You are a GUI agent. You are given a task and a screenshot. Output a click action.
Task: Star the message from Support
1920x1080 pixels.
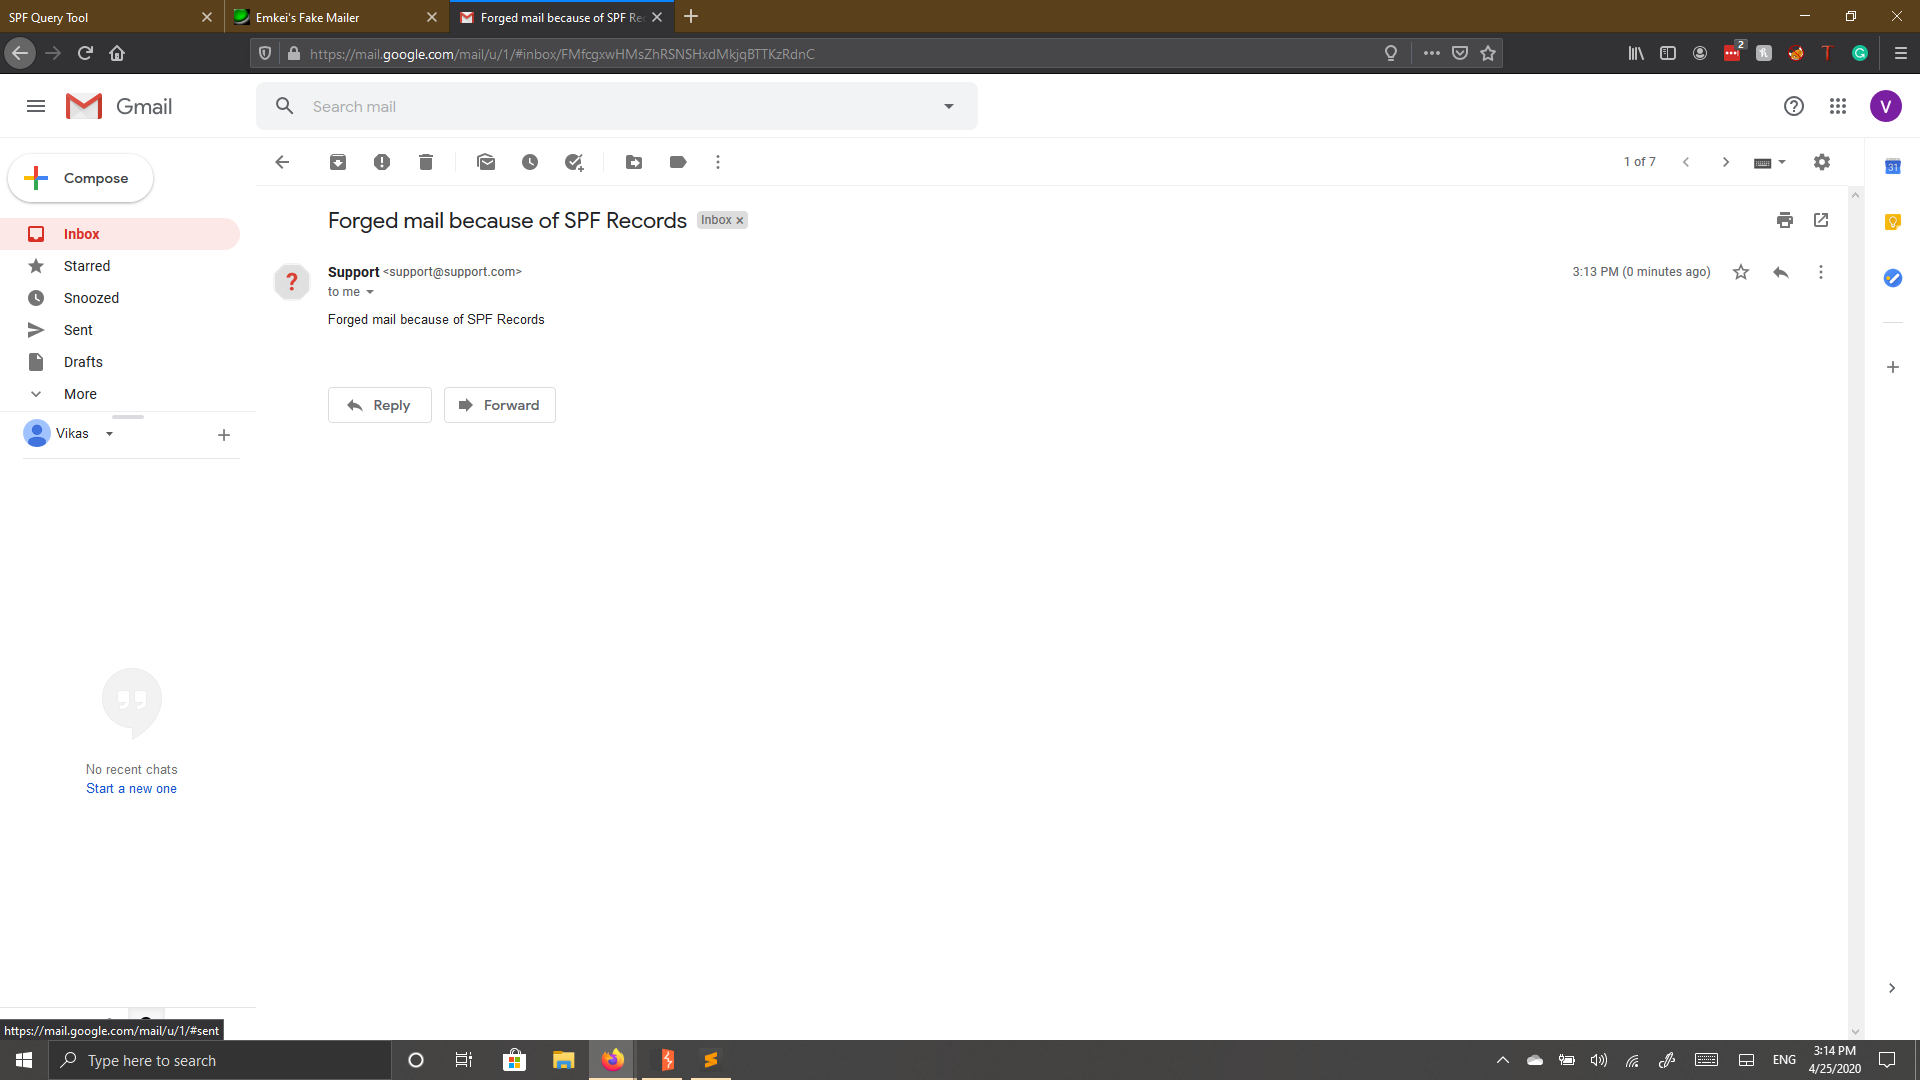tap(1741, 271)
